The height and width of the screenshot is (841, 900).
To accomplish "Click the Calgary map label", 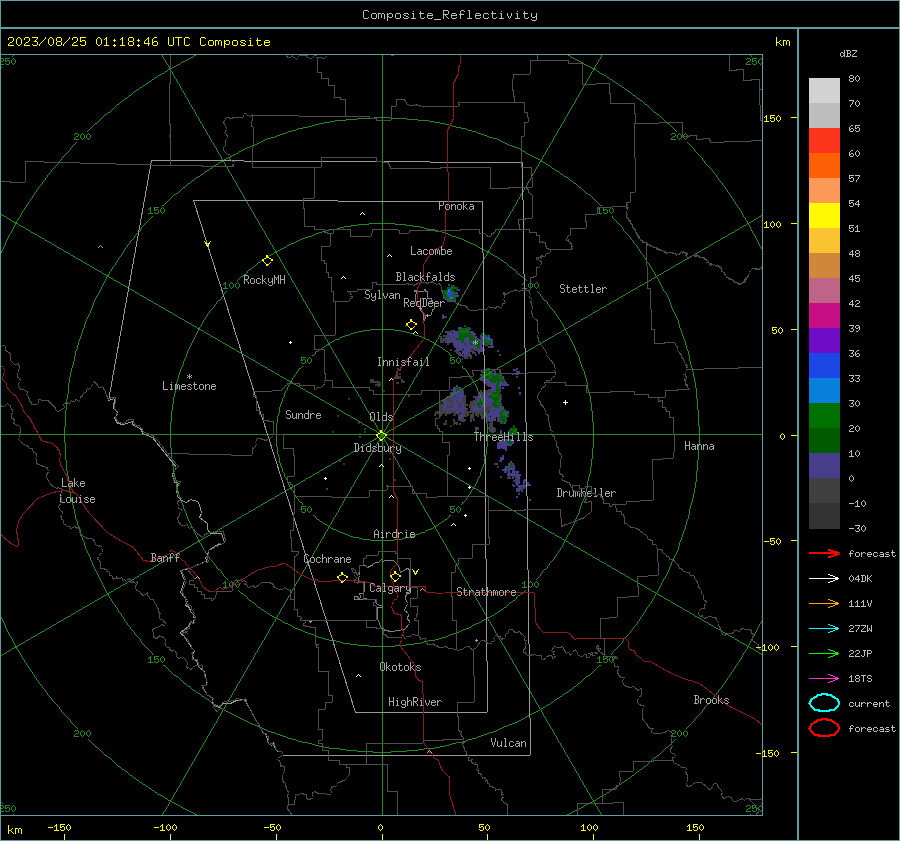I will pyautogui.click(x=390, y=588).
